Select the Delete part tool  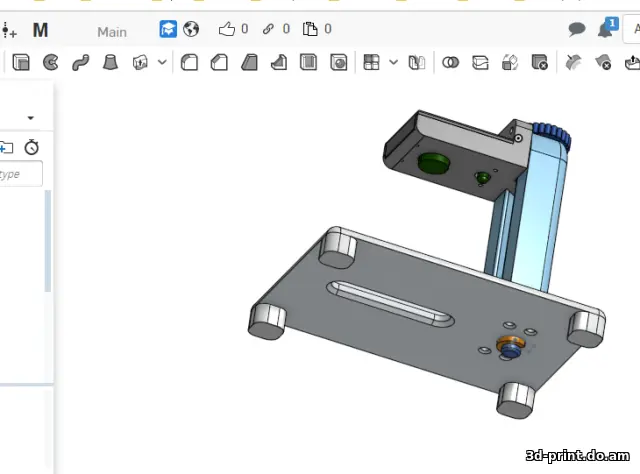(x=540, y=62)
